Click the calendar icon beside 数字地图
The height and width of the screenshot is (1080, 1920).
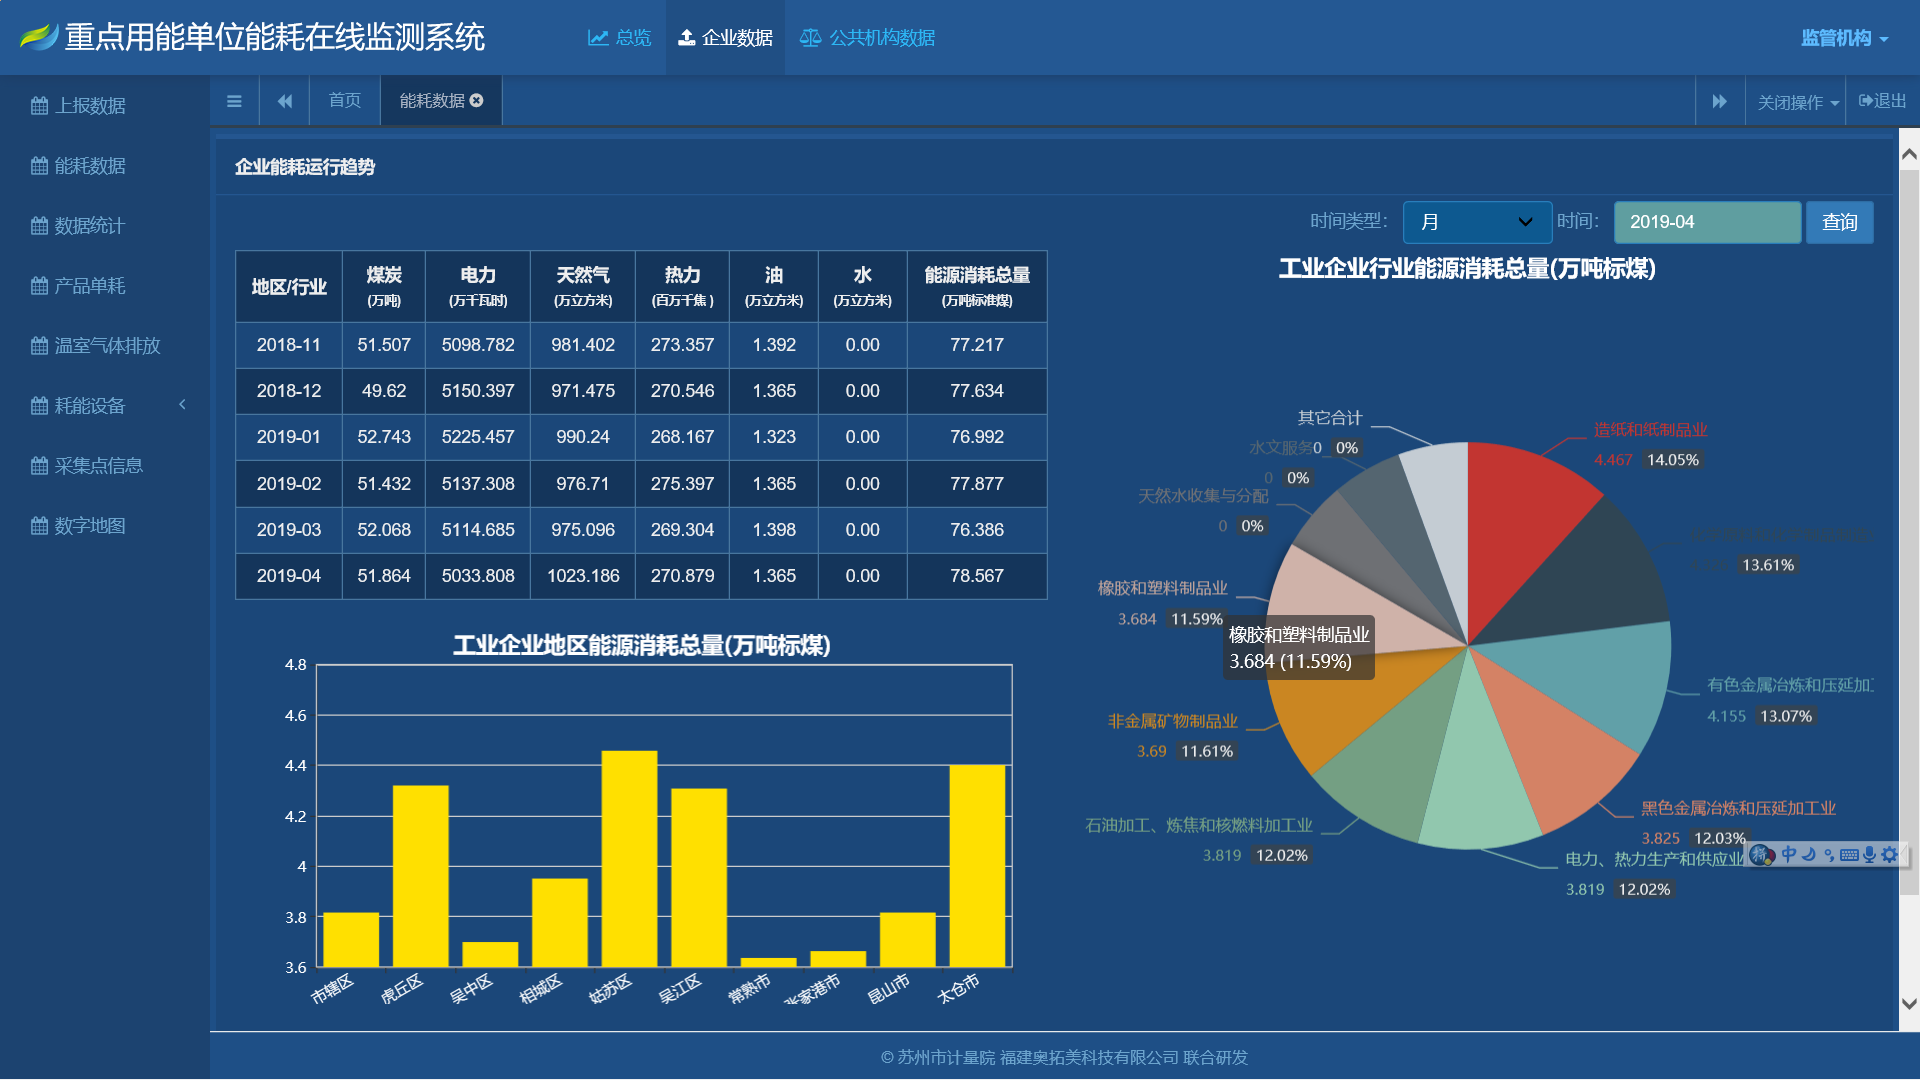pyautogui.click(x=39, y=526)
